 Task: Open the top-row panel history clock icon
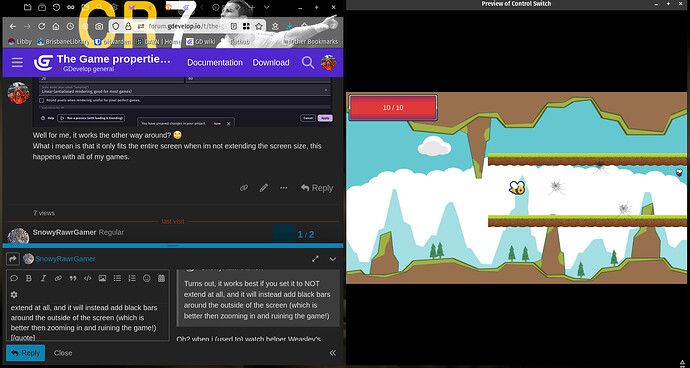(56, 7)
